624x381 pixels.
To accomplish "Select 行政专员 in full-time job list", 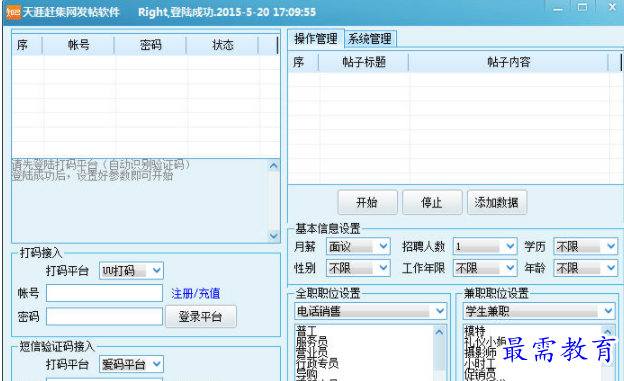I will coord(317,363).
